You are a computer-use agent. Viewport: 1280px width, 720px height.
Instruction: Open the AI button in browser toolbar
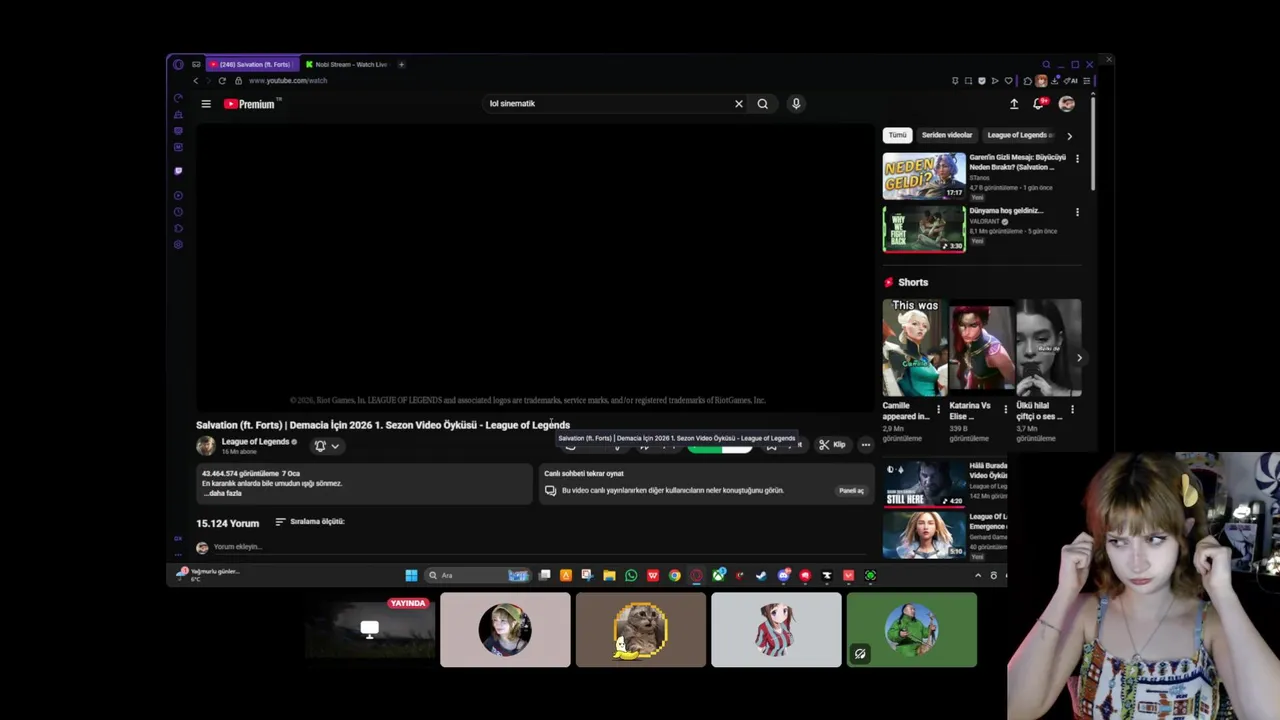(1071, 81)
